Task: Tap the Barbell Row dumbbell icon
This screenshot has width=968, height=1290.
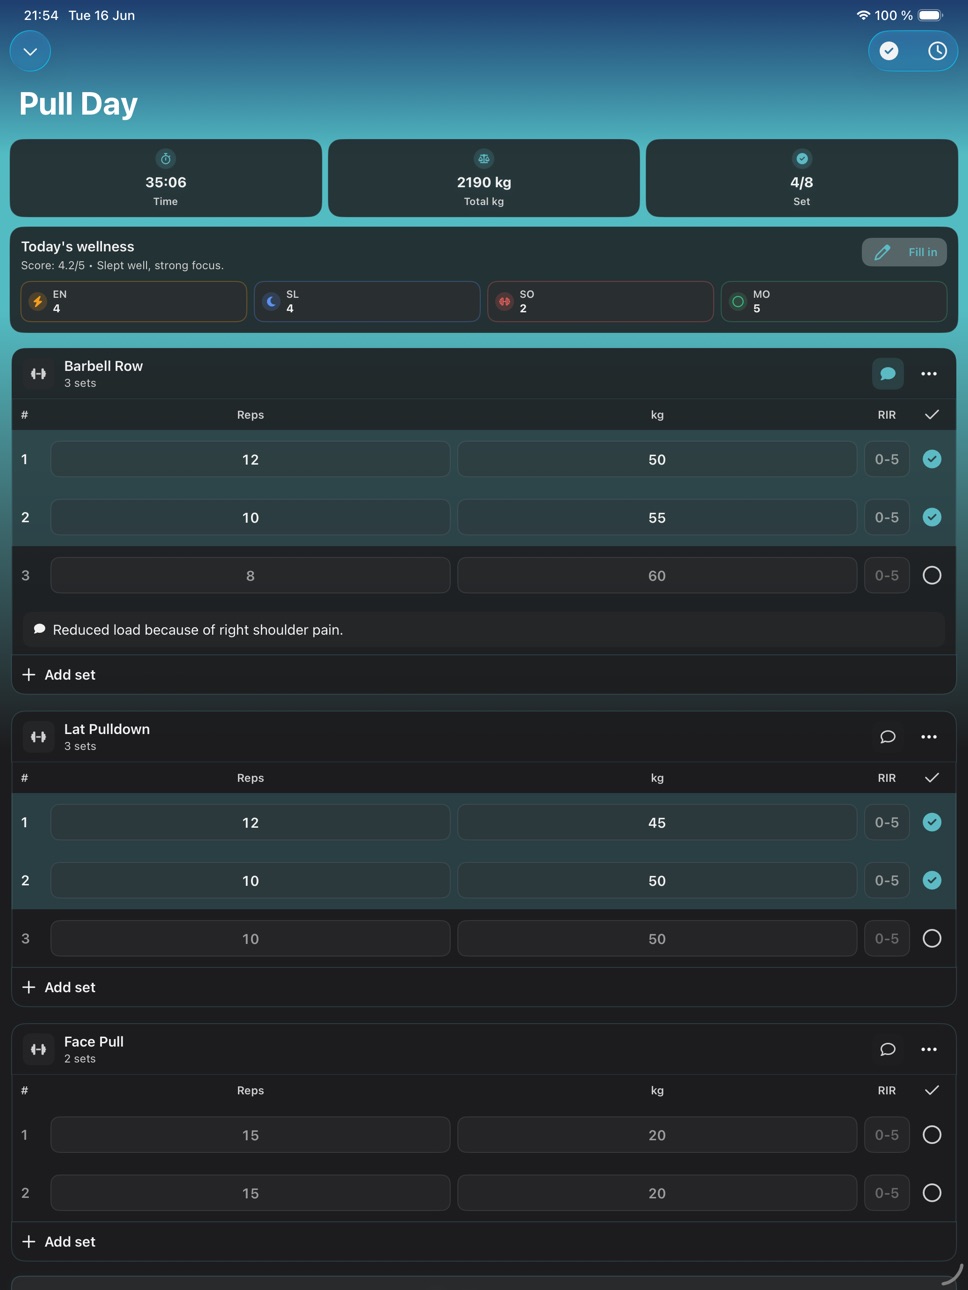Action: click(38, 374)
